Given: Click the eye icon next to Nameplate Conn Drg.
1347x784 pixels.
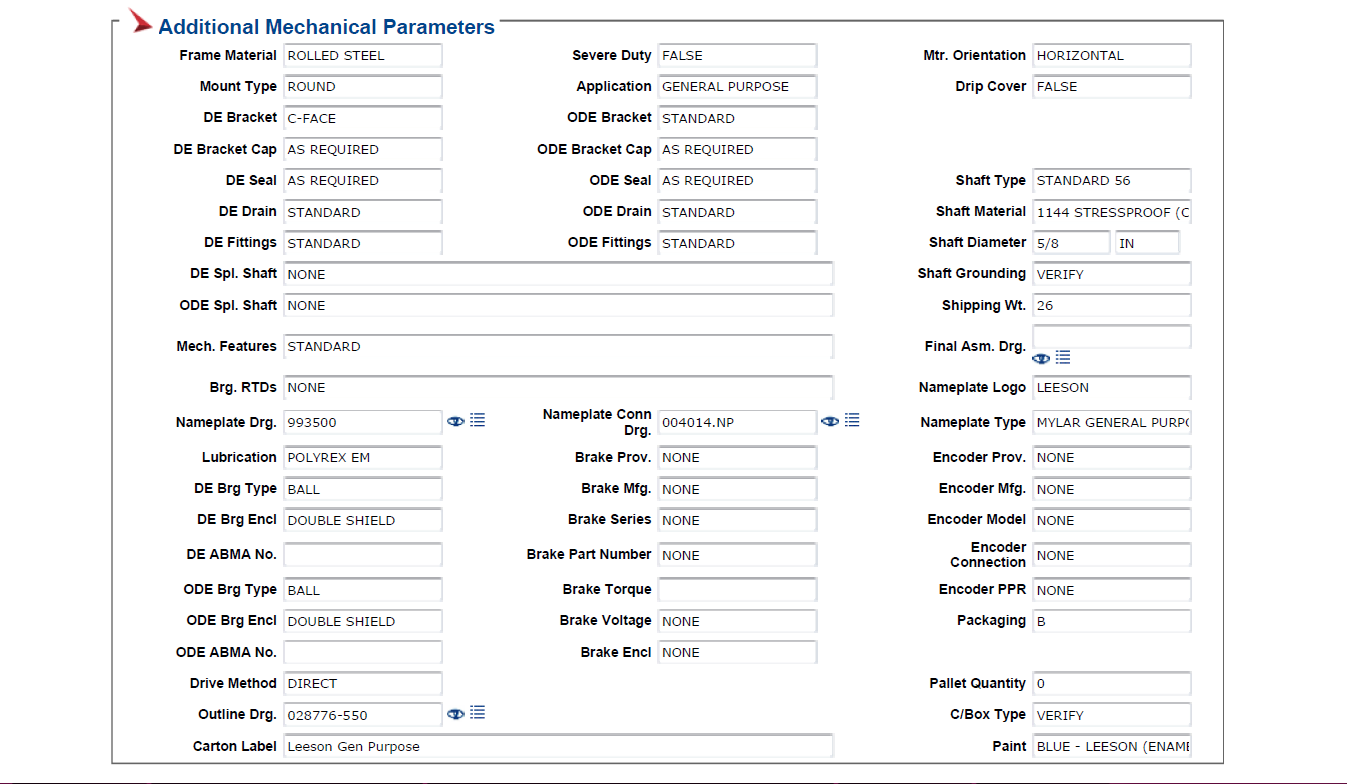Looking at the screenshot, I should [830, 421].
